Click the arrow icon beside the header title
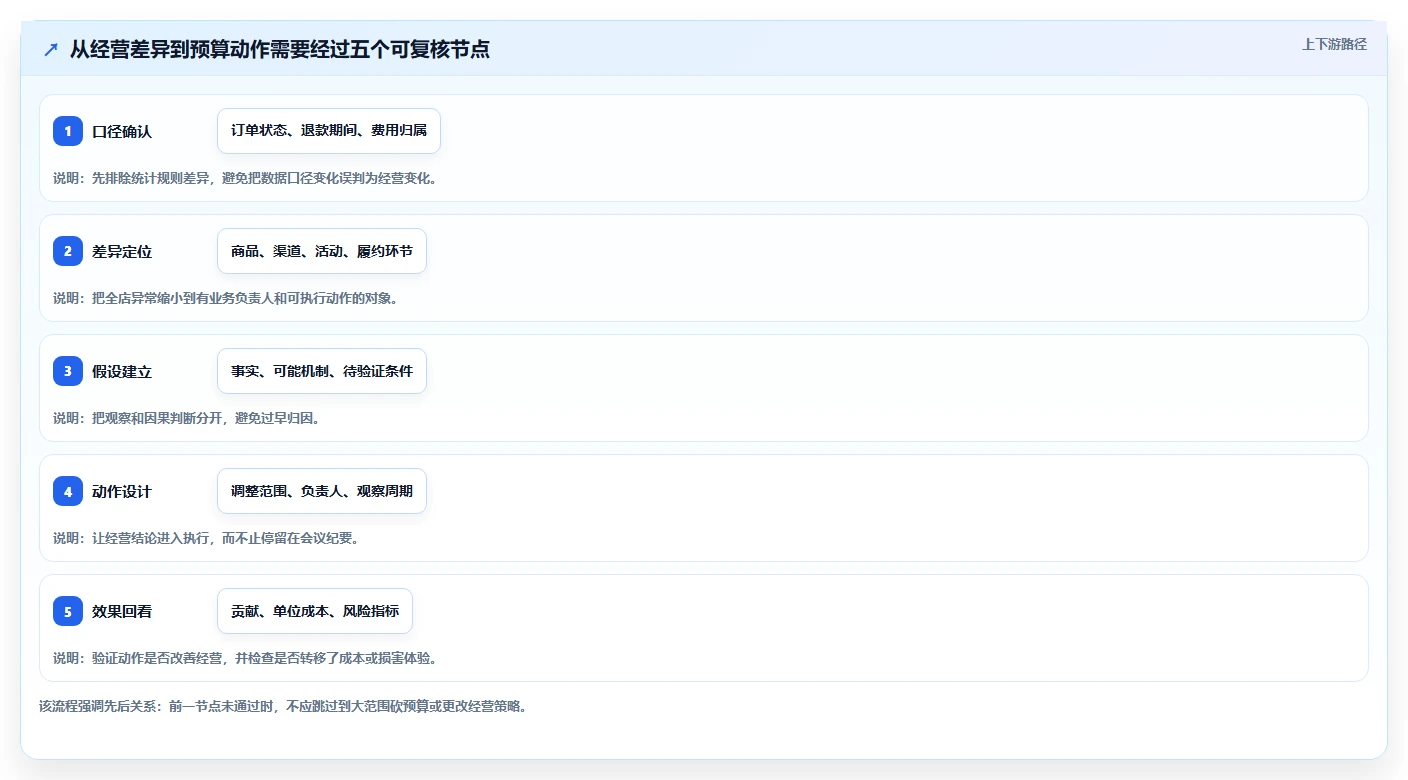Screen dimensions: 1408x780 pyautogui.click(x=51, y=49)
